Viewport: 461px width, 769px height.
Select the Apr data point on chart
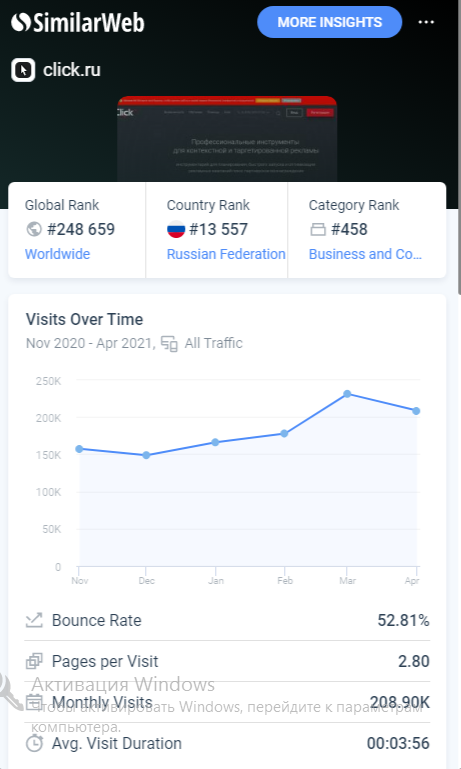[x=416, y=410]
